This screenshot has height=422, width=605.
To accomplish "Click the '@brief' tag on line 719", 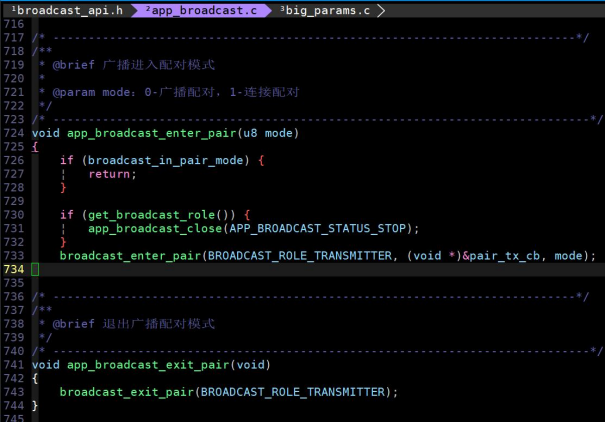I will tap(73, 65).
